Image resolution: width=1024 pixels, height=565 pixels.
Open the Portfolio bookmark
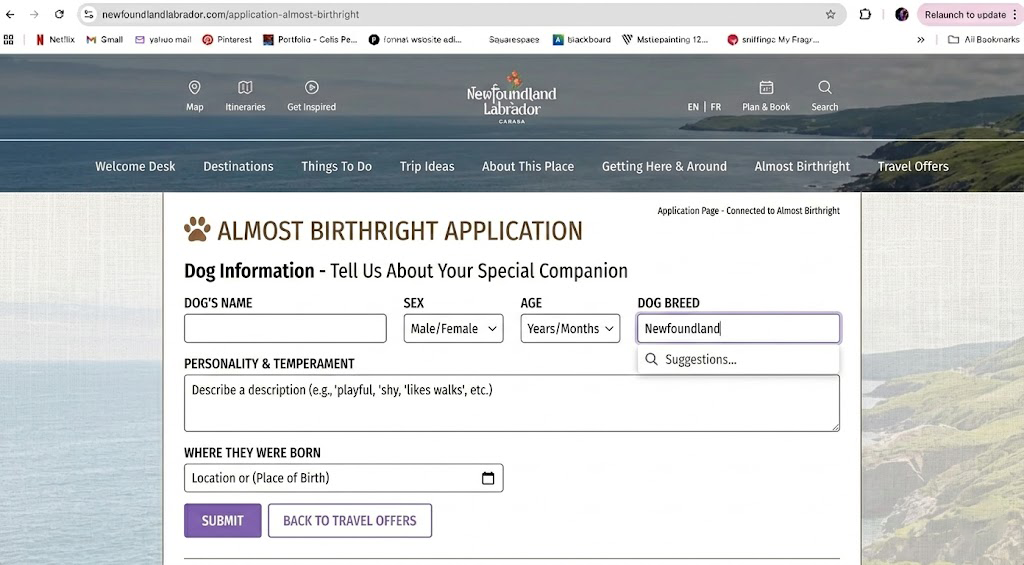point(310,40)
